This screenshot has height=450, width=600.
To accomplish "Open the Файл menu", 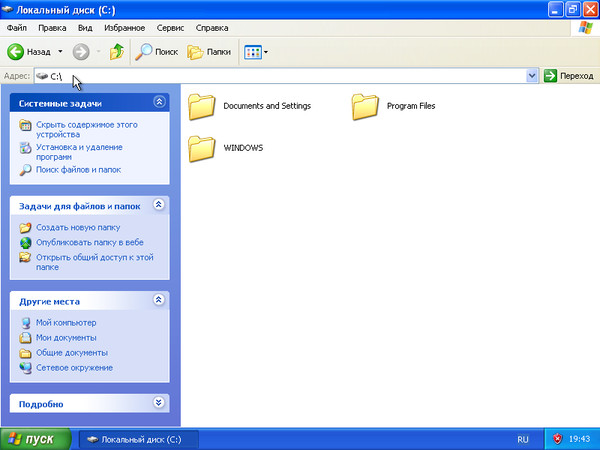I will 17,28.
